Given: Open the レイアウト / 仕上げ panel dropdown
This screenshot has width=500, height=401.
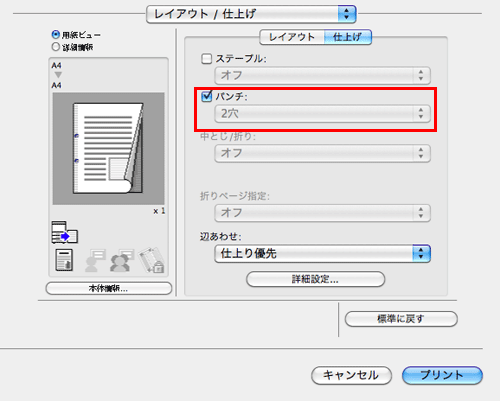Looking at the screenshot, I should 251,14.
